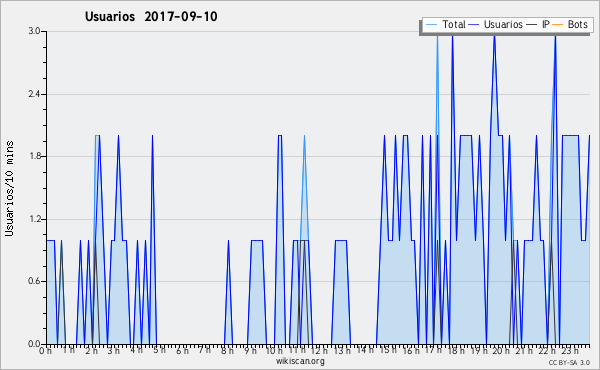Click the x-axis label '9 h'

(x=250, y=350)
